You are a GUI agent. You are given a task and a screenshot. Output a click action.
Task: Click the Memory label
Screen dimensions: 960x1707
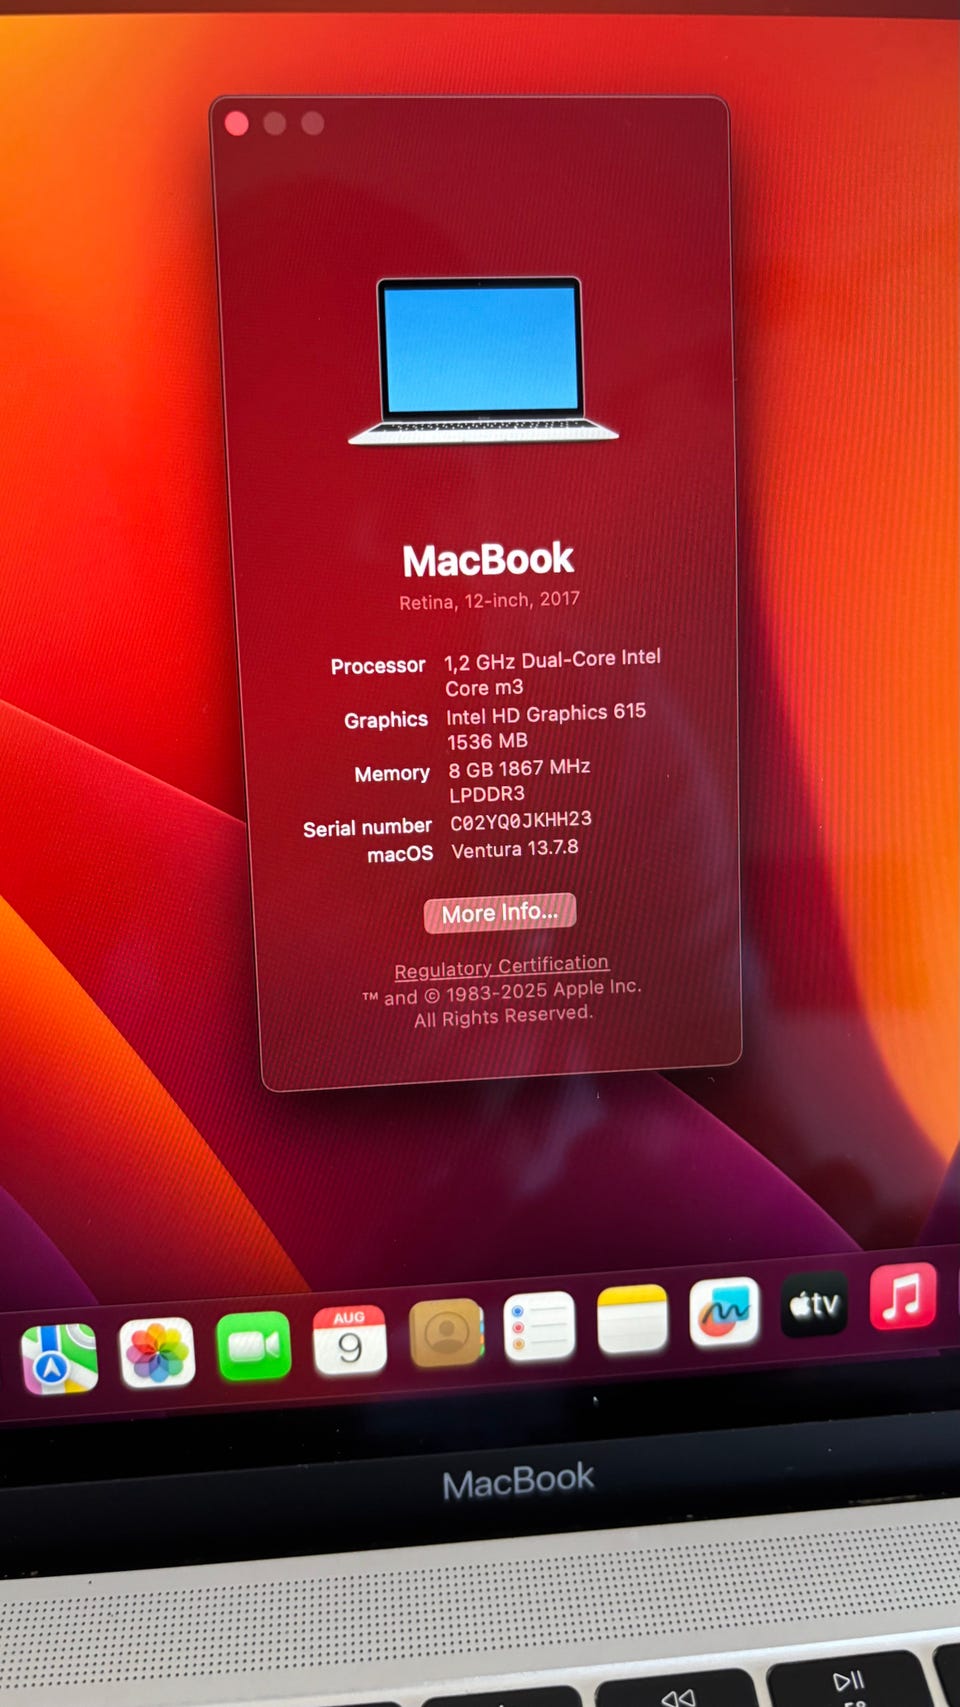(392, 774)
